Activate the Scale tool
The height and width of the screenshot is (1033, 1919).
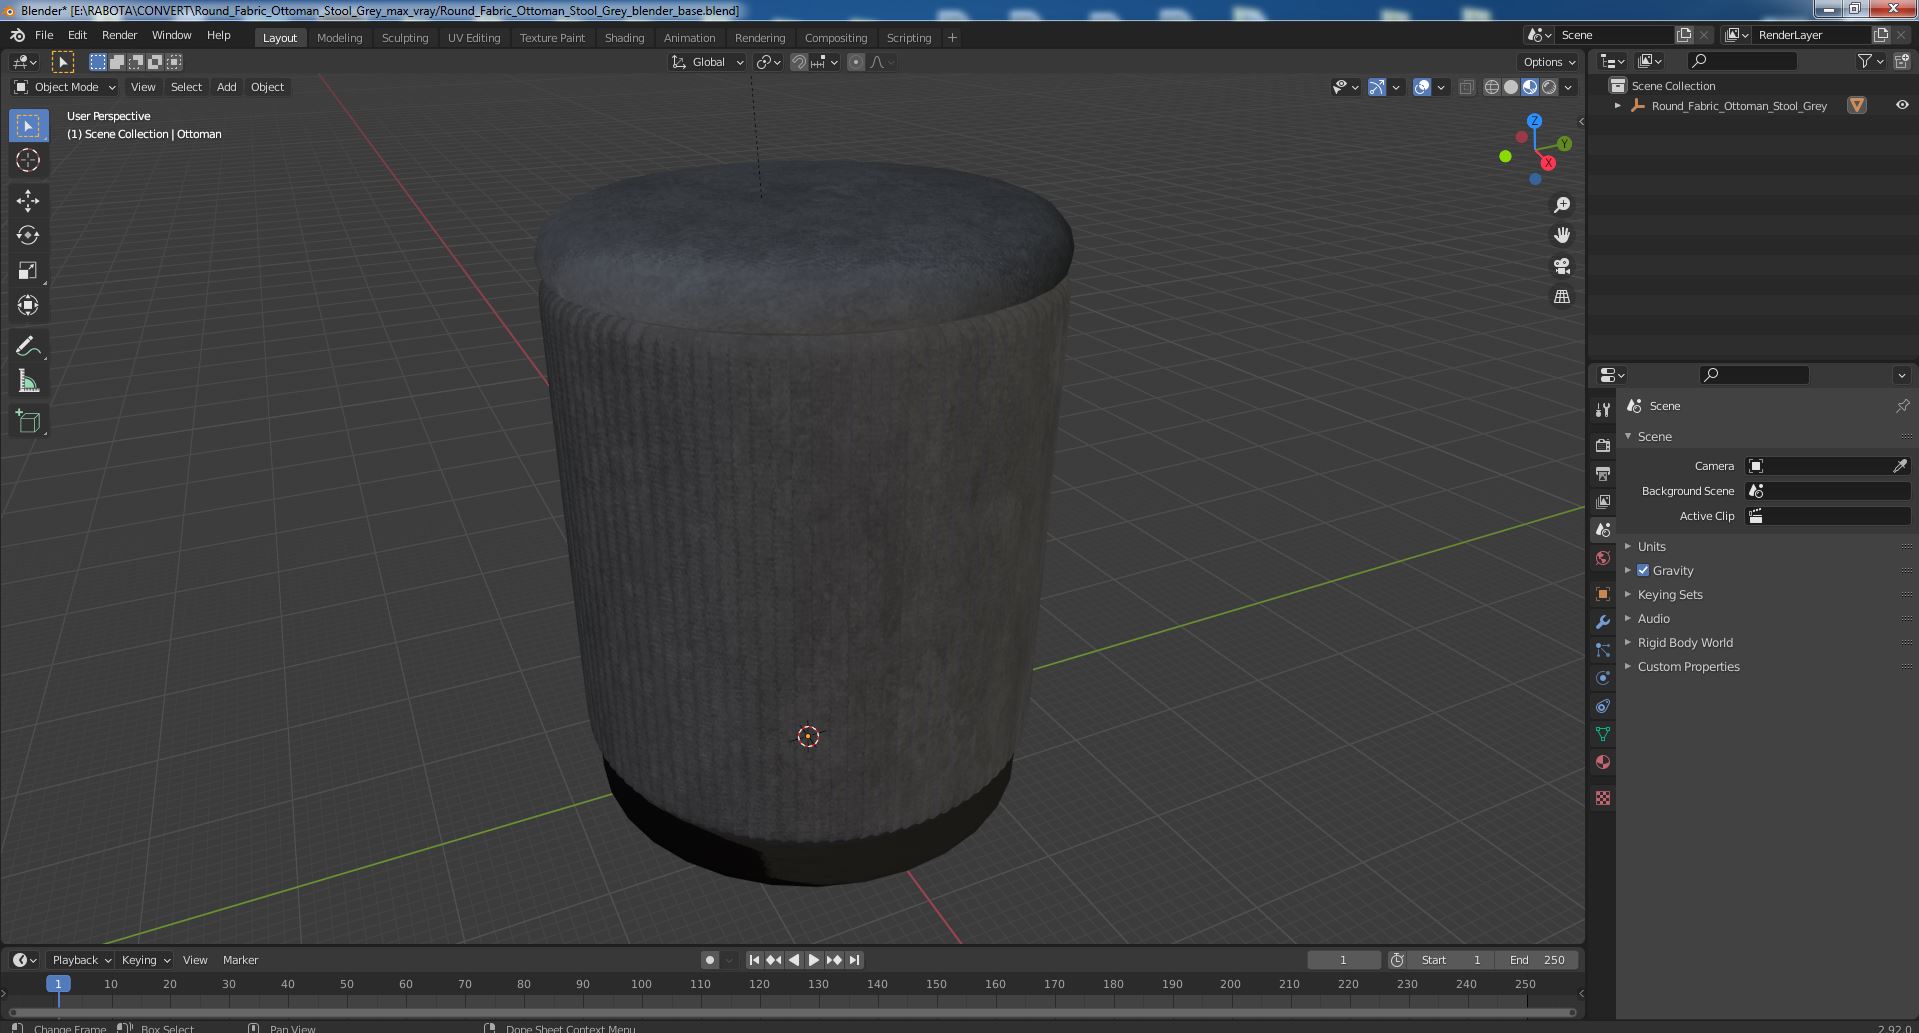point(28,270)
